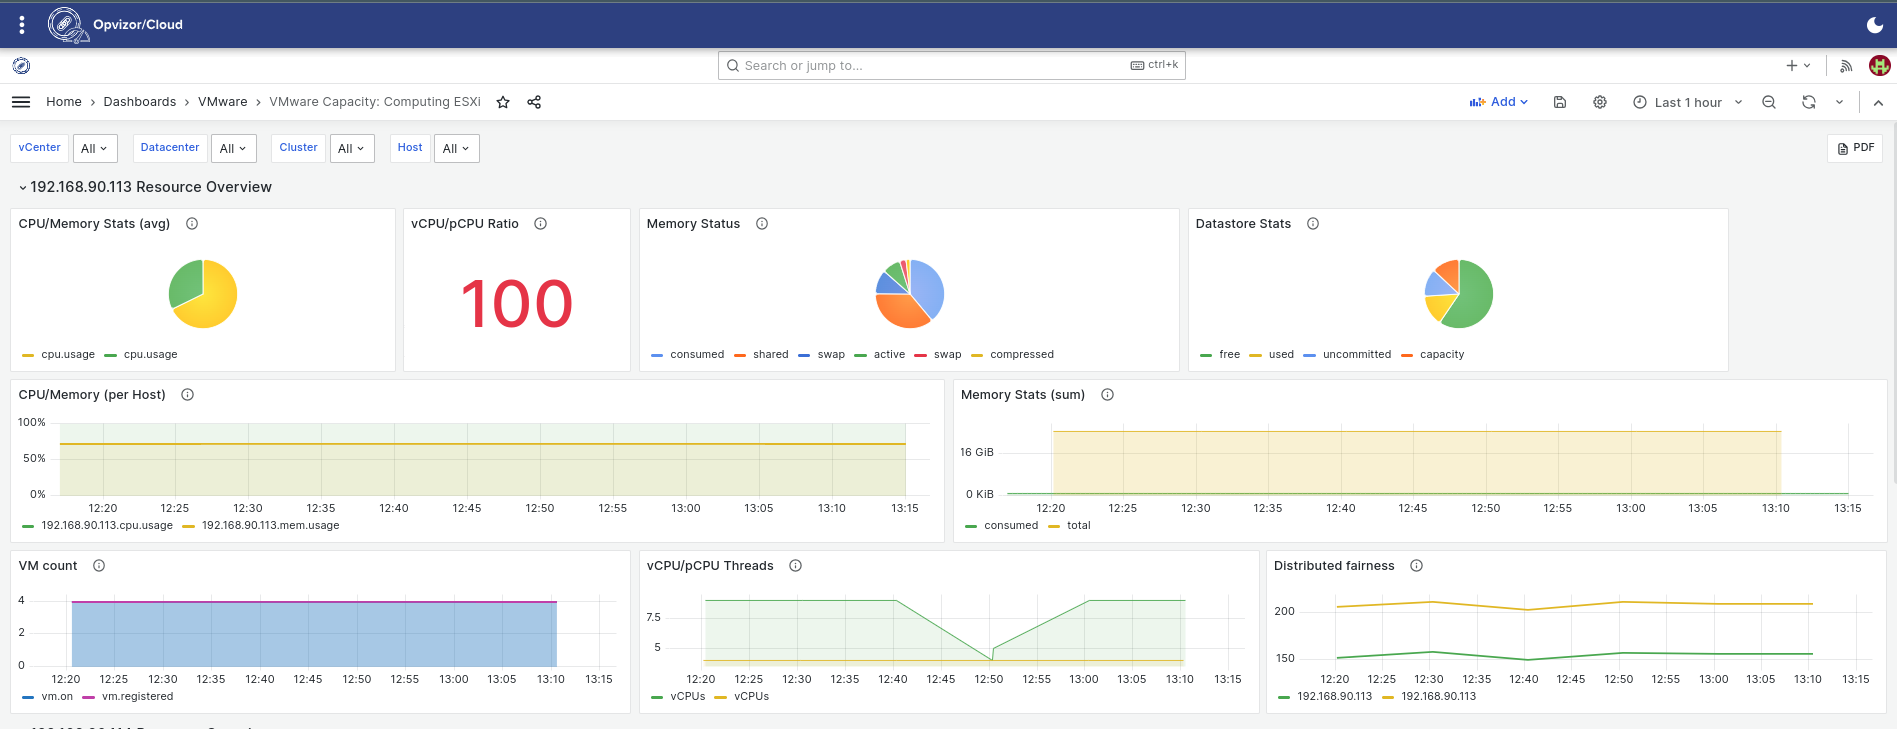Open the vCenter All dropdown

(x=95, y=148)
